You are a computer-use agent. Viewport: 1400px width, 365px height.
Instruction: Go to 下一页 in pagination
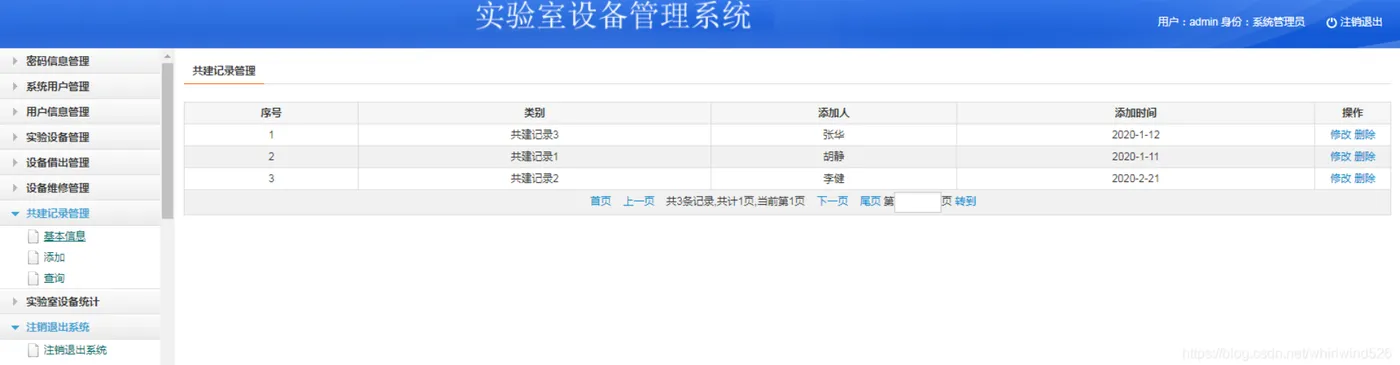pos(832,201)
